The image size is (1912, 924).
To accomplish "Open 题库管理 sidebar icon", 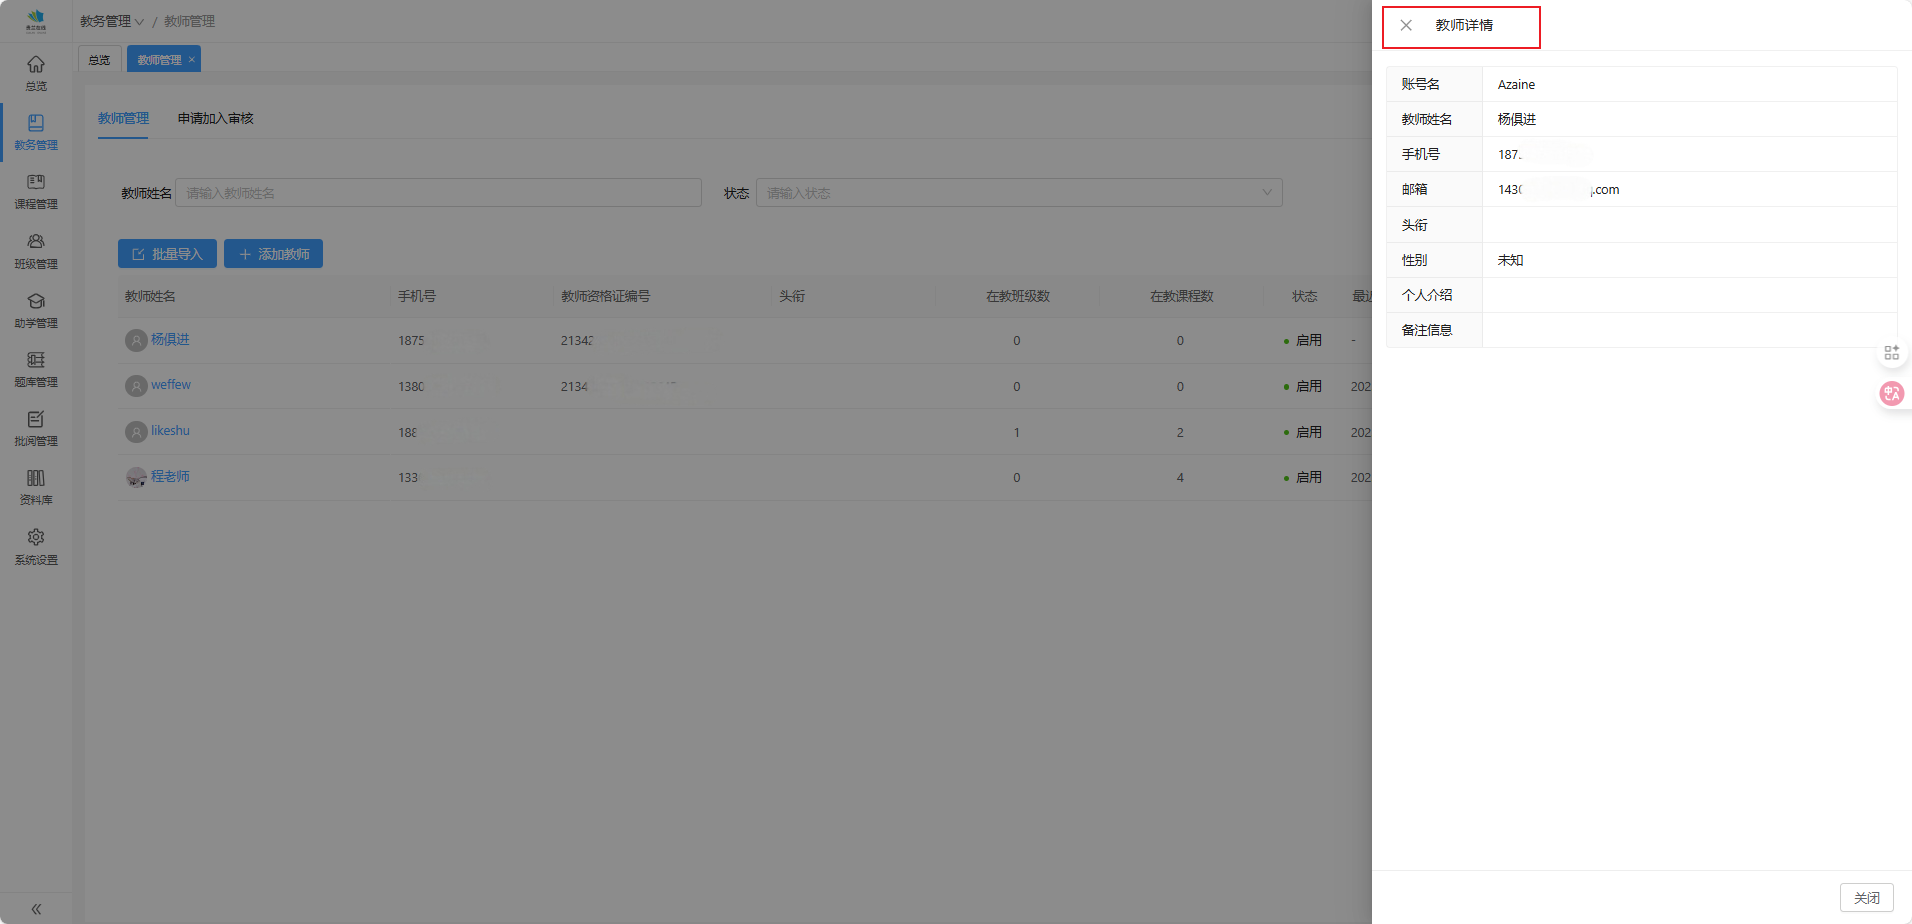I will [36, 368].
